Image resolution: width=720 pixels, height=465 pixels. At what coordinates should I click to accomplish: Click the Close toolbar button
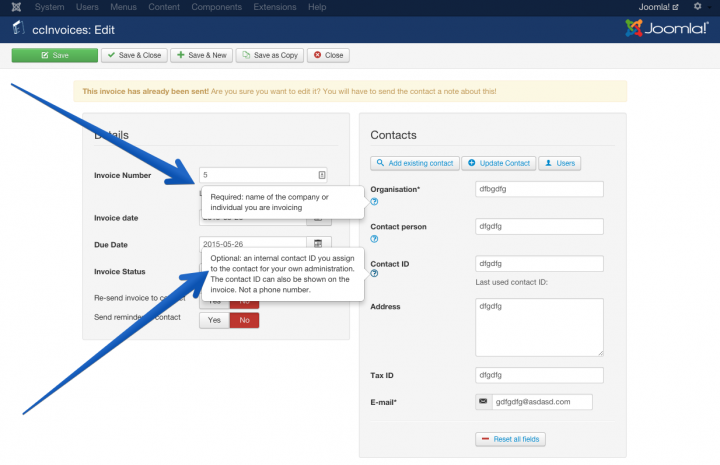pos(328,55)
